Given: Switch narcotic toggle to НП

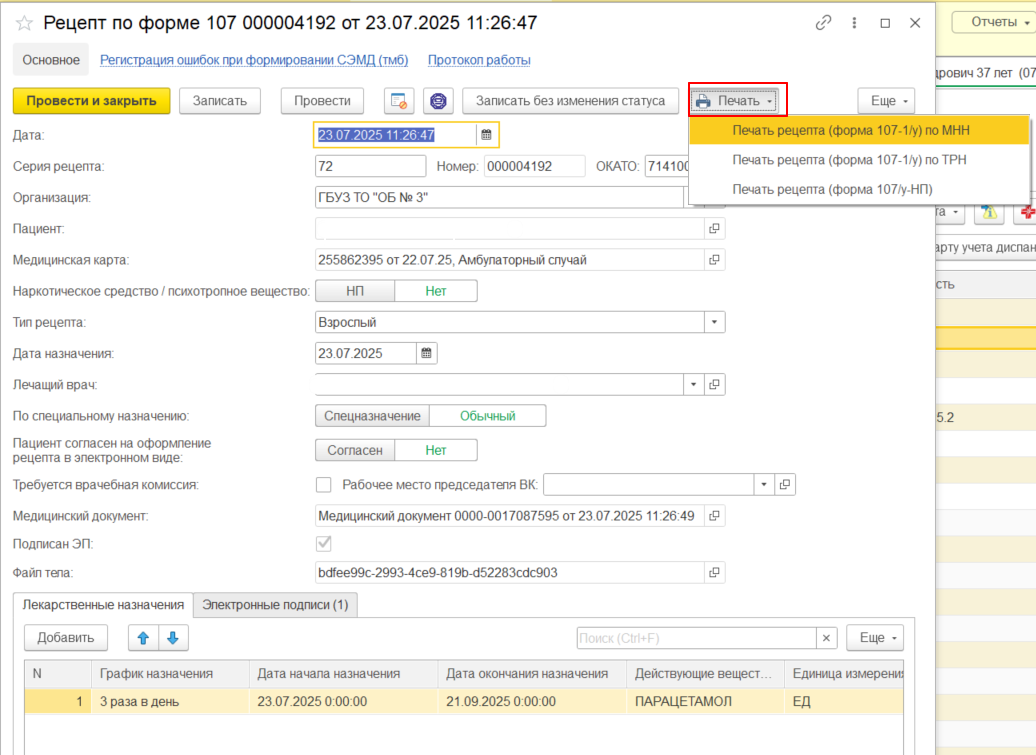Looking at the screenshot, I should (x=355, y=291).
